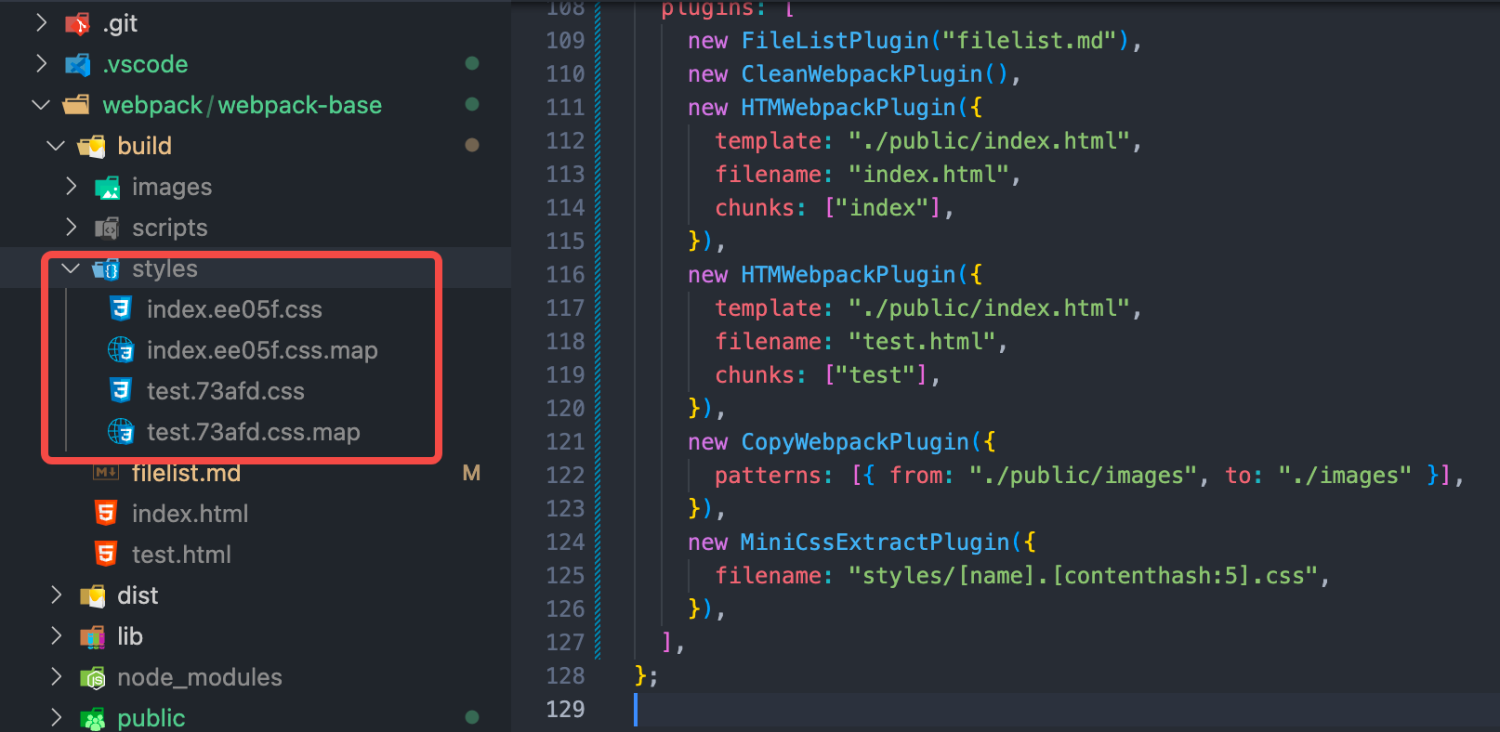Click the lib folder icon
The image size is (1500, 732).
click(x=92, y=636)
